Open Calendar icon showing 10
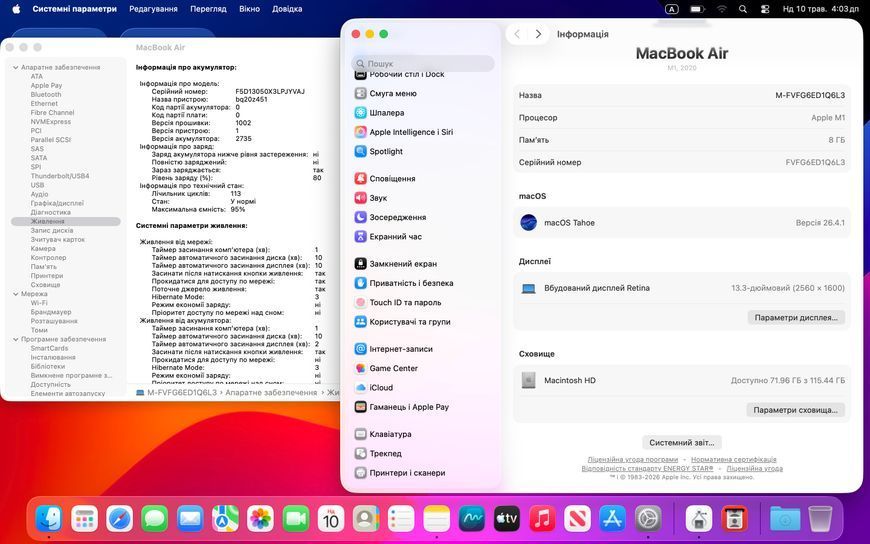Screen dimensions: 870x544 click(x=331, y=519)
